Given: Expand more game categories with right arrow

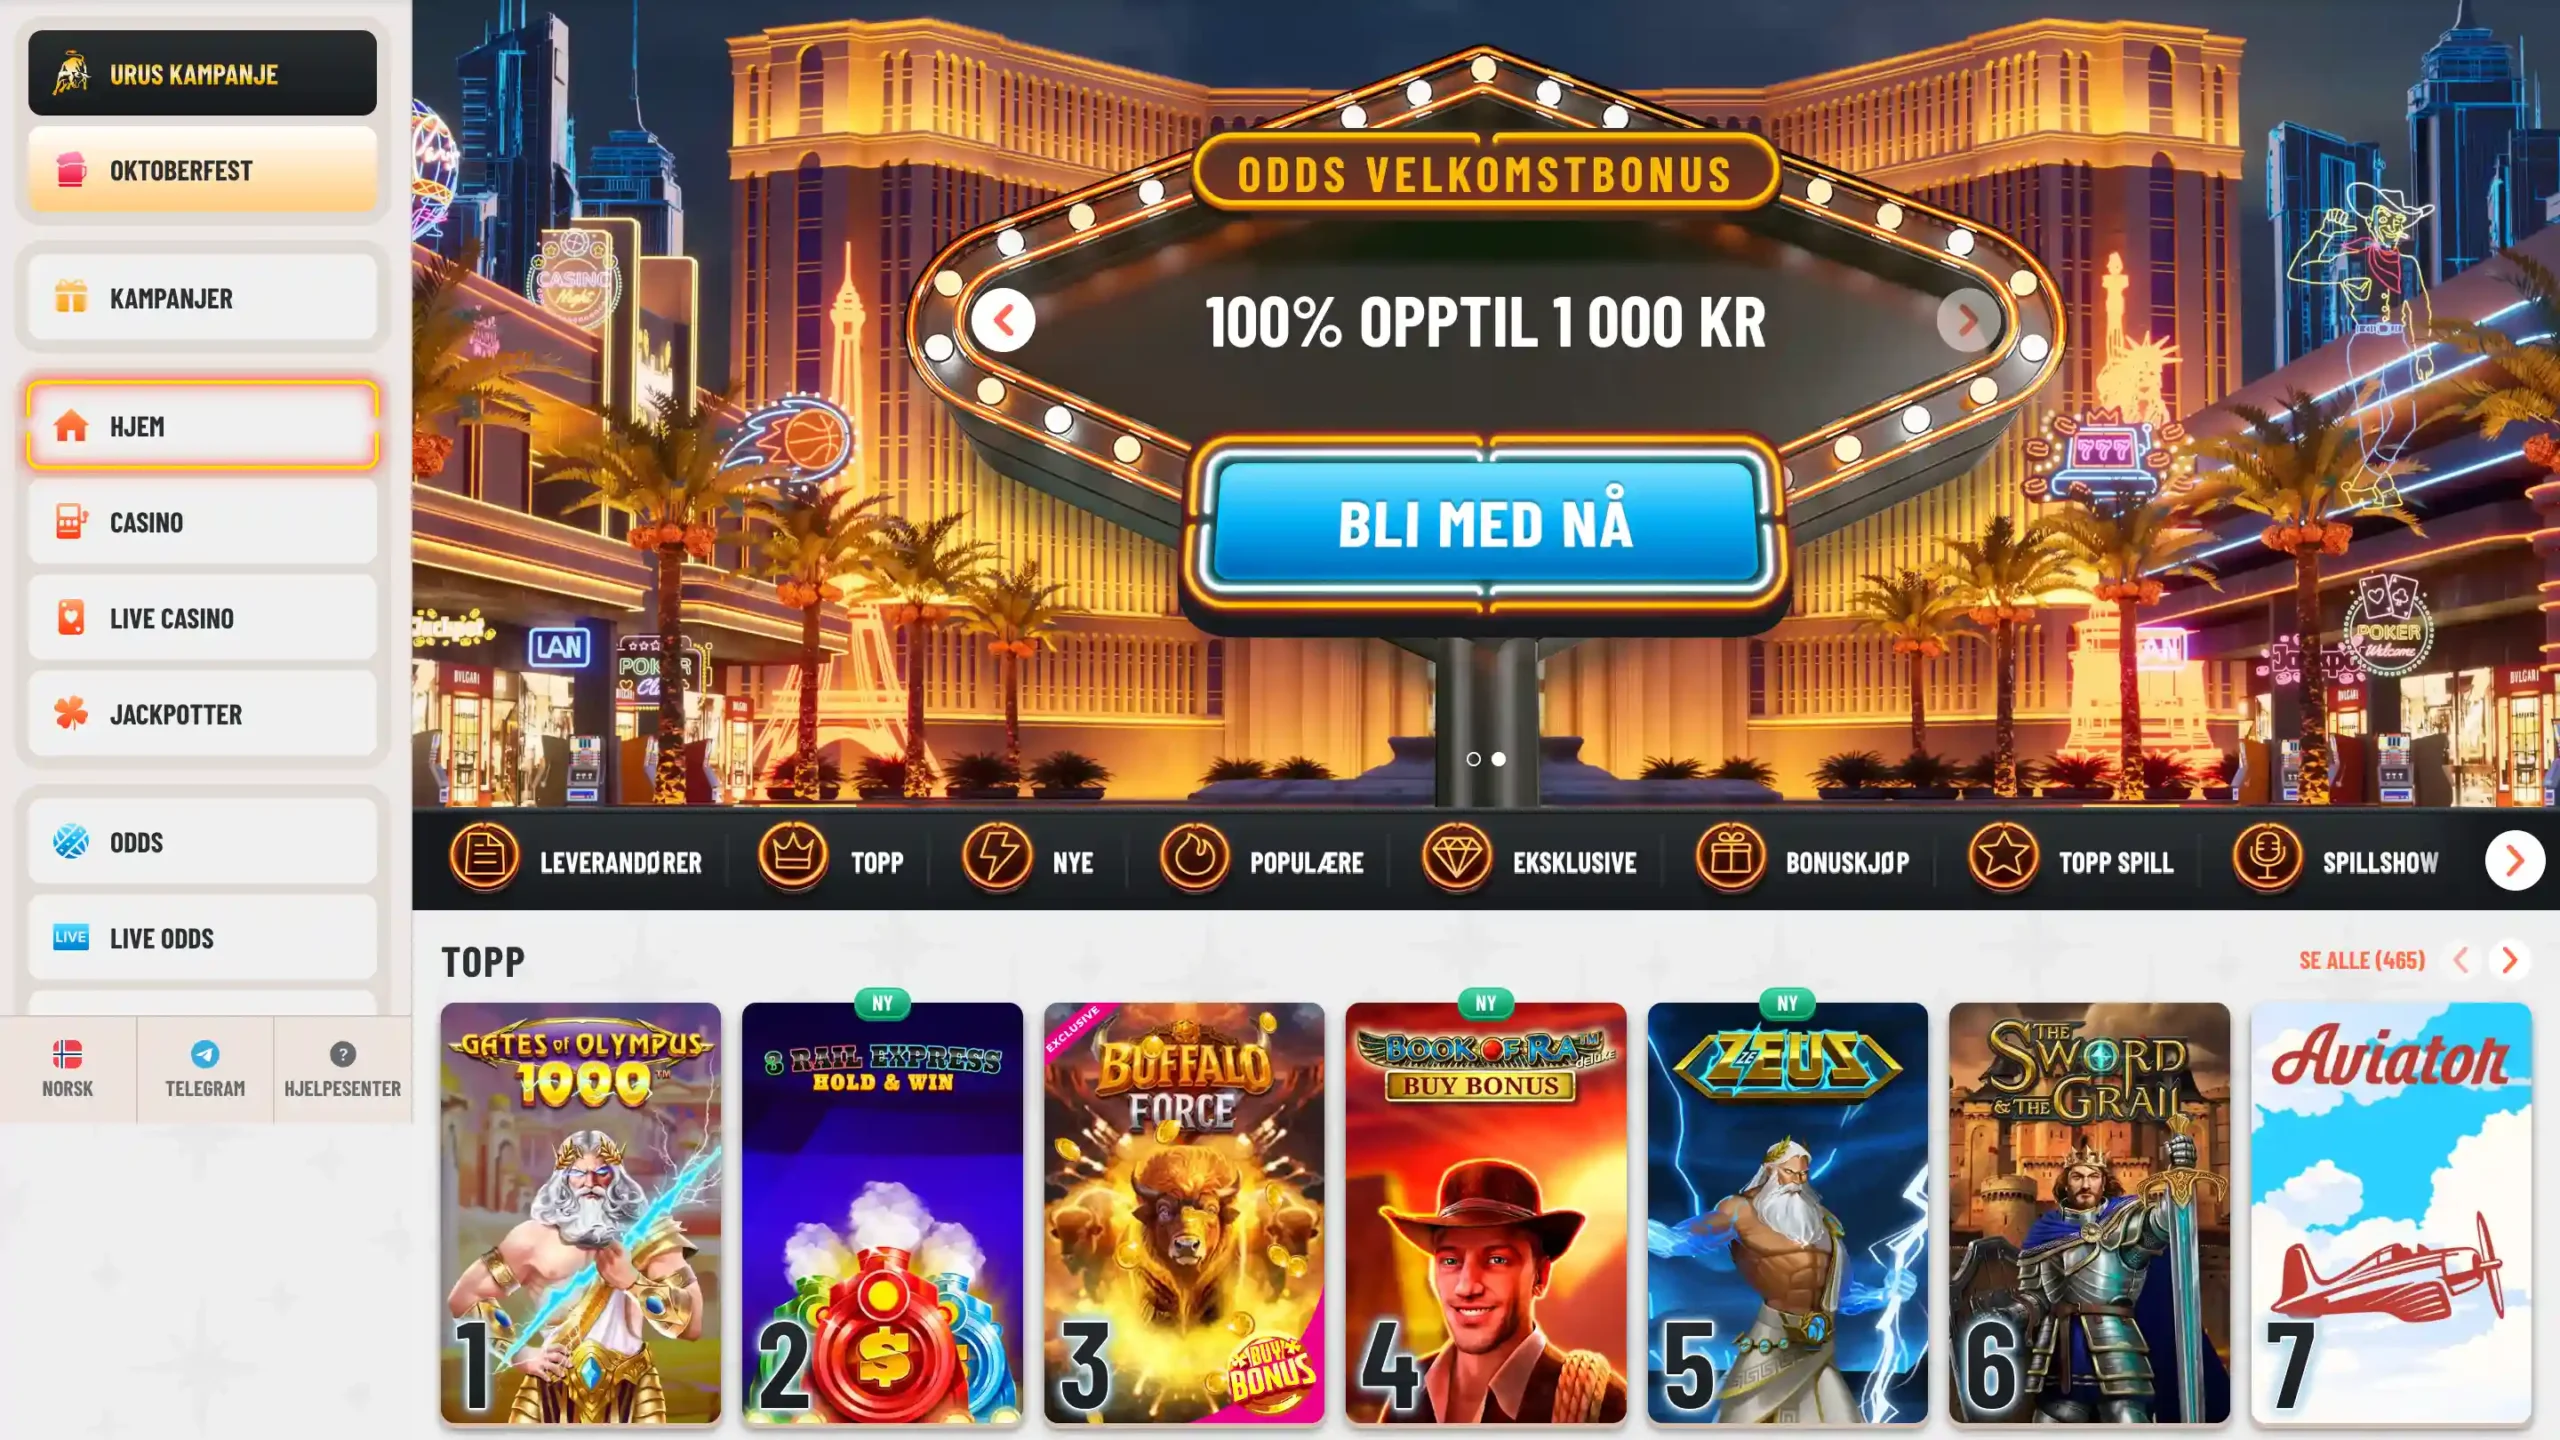Looking at the screenshot, I should click(2514, 860).
